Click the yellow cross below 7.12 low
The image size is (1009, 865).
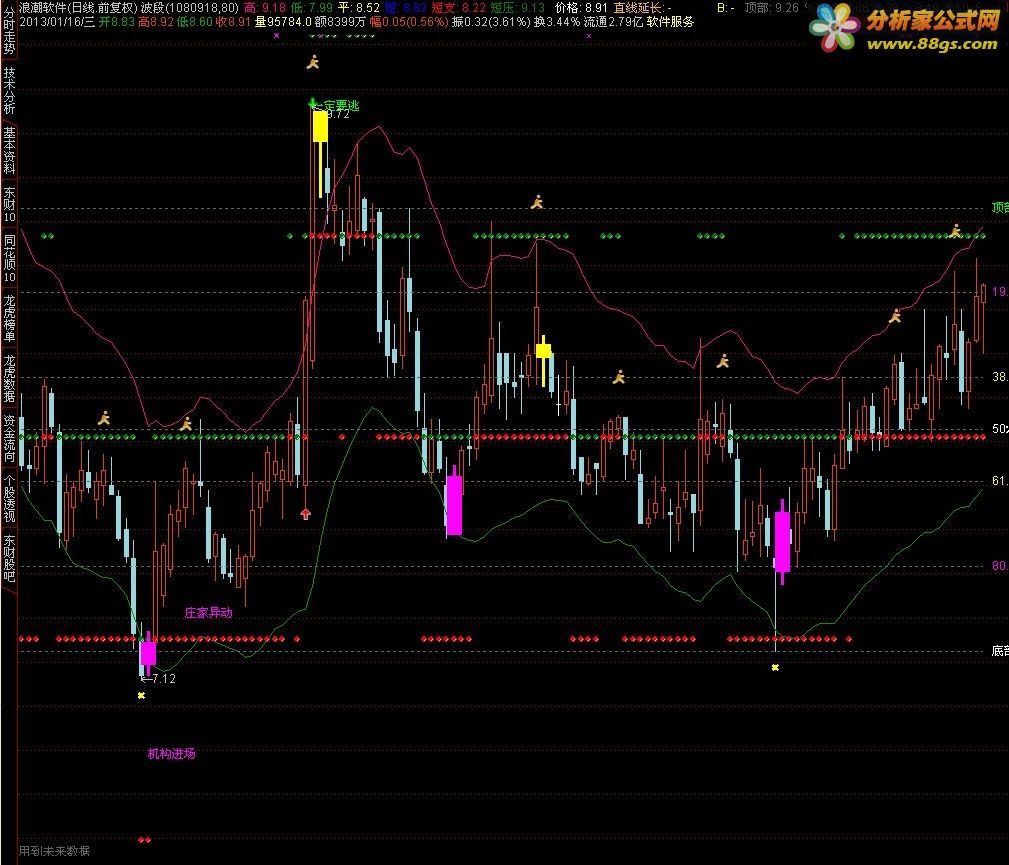[141, 695]
